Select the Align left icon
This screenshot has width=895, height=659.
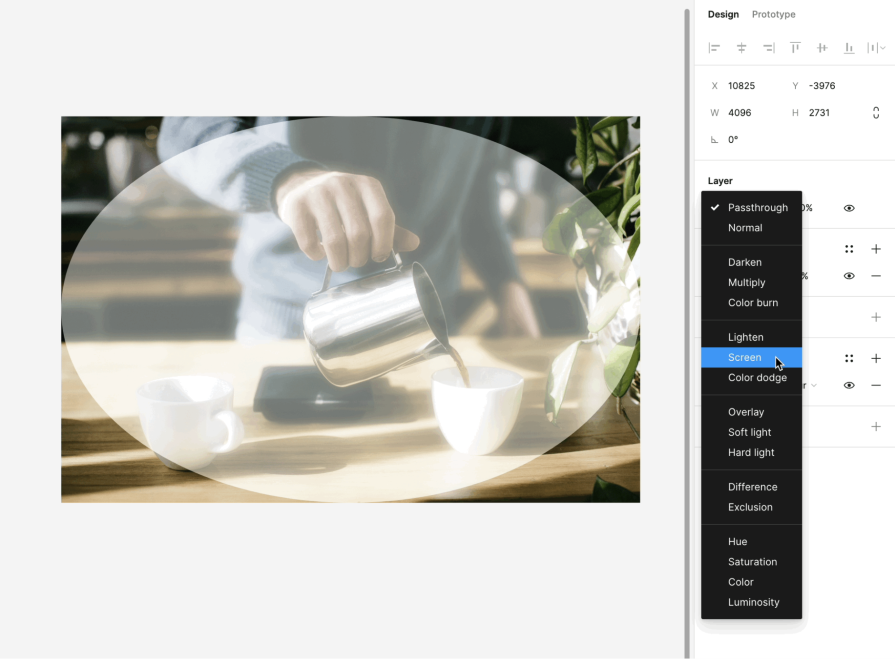[x=714, y=47]
